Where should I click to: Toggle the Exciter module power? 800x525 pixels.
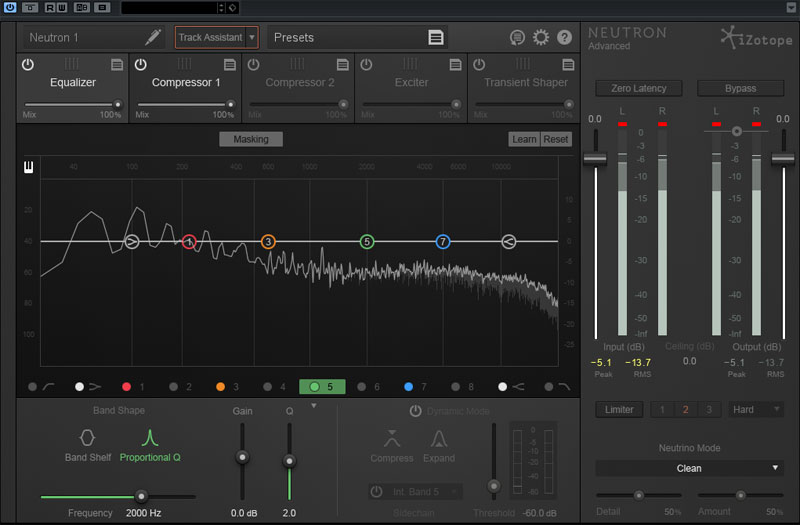pos(366,64)
